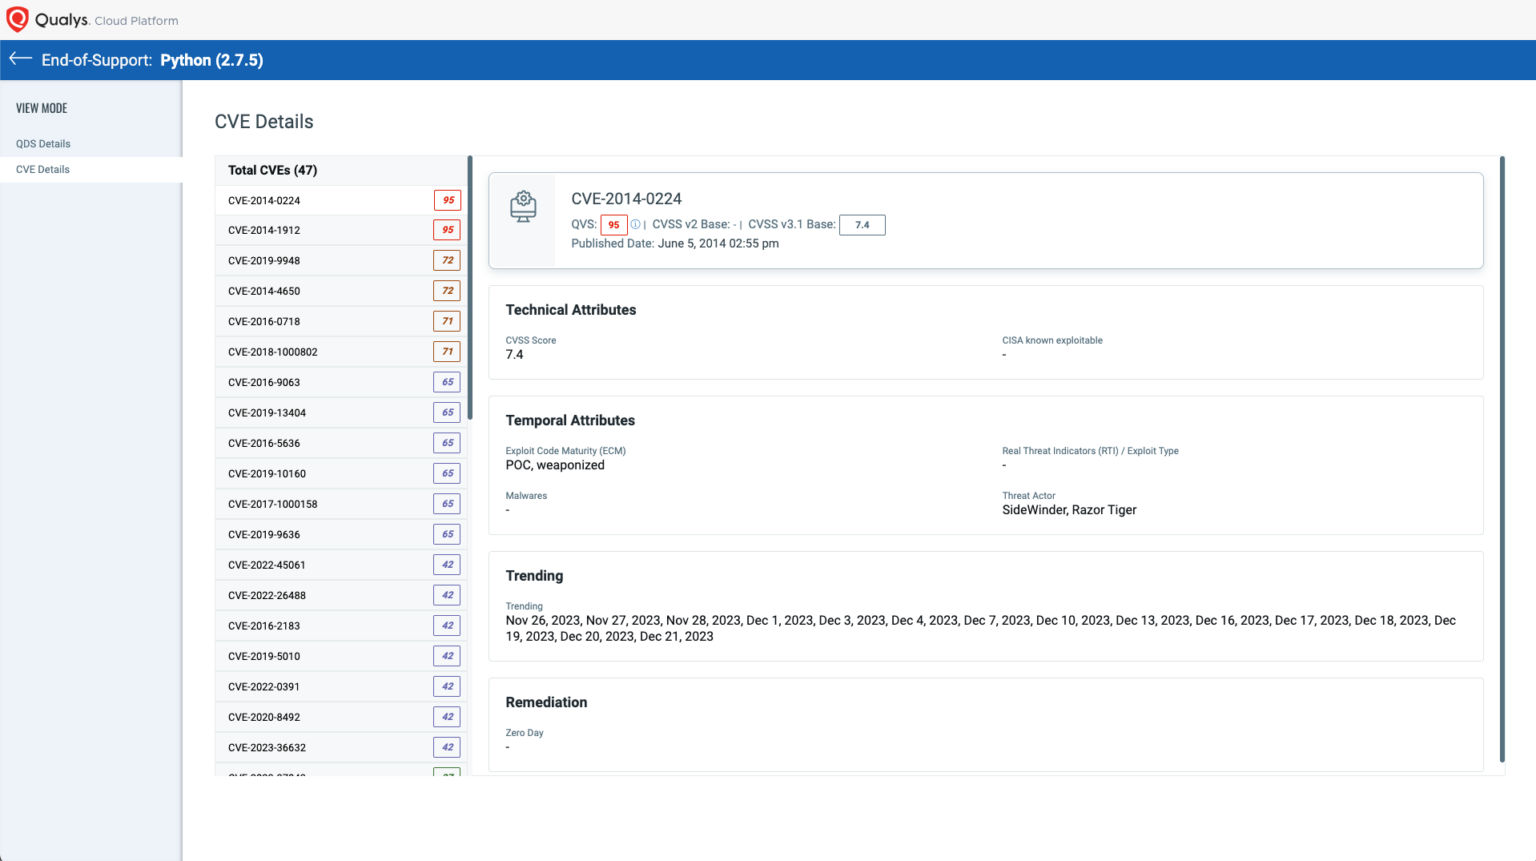
Task: Click the red QVS badge showing 95
Action: point(612,224)
